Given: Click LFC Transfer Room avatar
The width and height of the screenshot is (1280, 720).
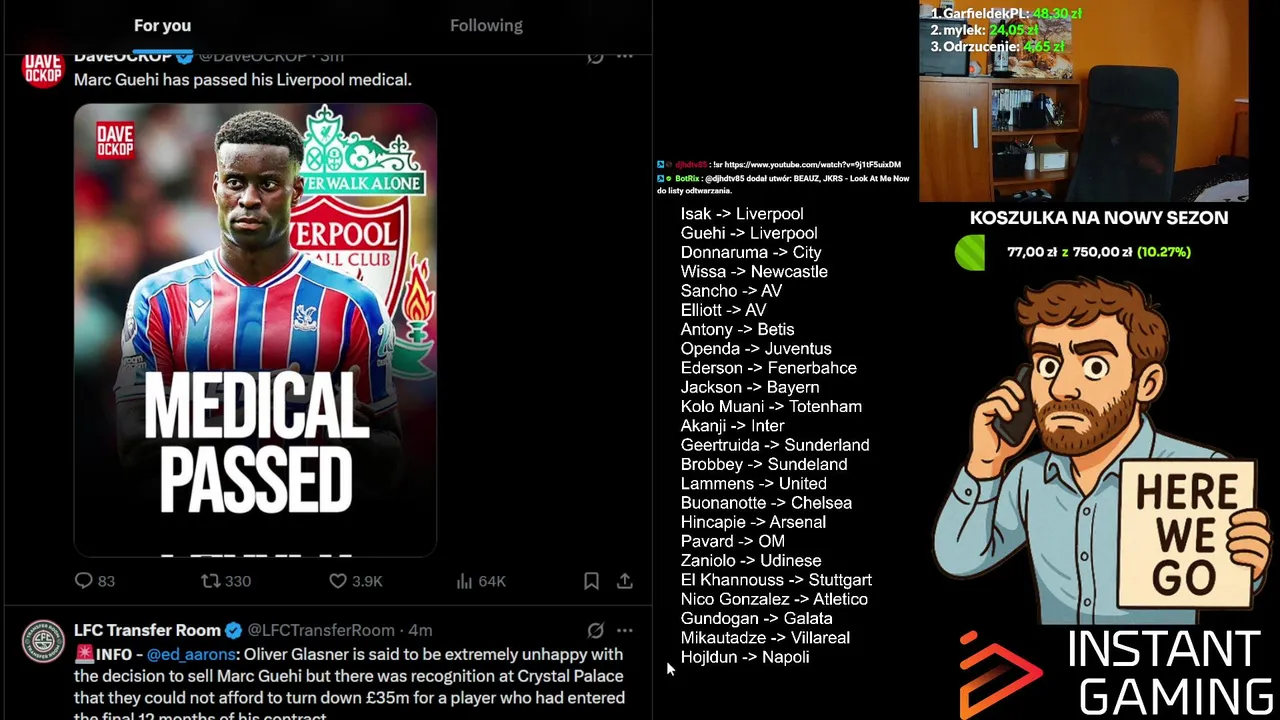Looking at the screenshot, I should (43, 642).
